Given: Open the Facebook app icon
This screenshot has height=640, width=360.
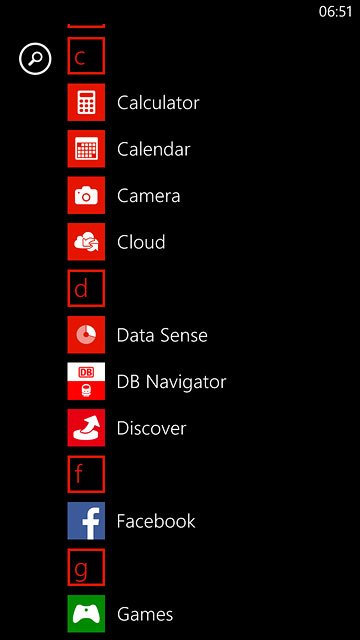Looking at the screenshot, I should pyautogui.click(x=86, y=521).
